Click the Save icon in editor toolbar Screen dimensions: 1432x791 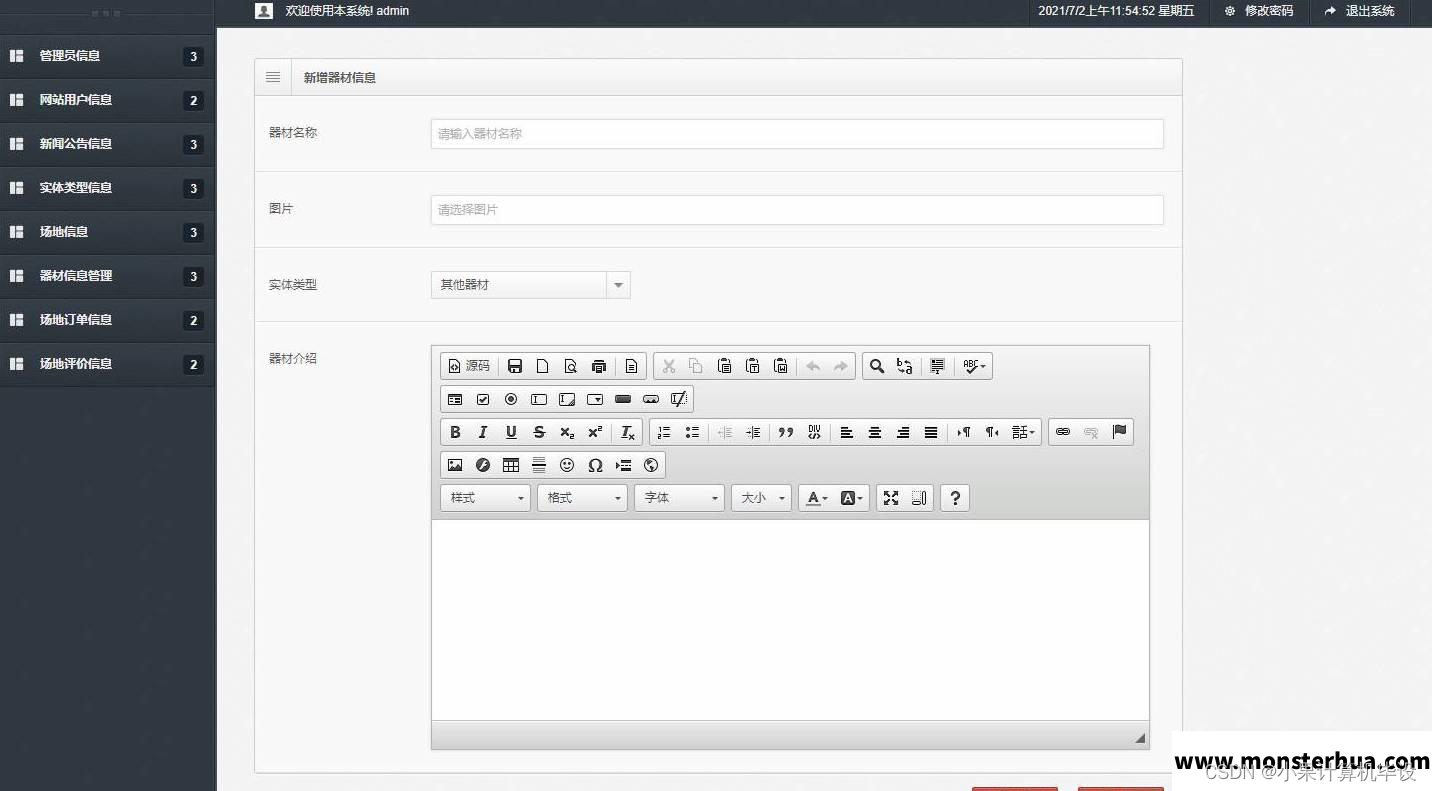(x=515, y=366)
